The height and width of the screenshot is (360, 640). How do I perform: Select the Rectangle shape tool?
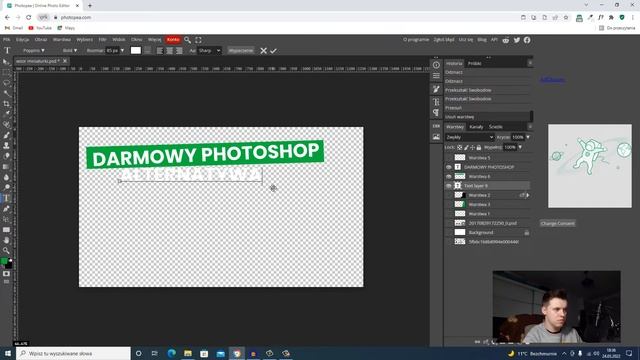point(6,230)
